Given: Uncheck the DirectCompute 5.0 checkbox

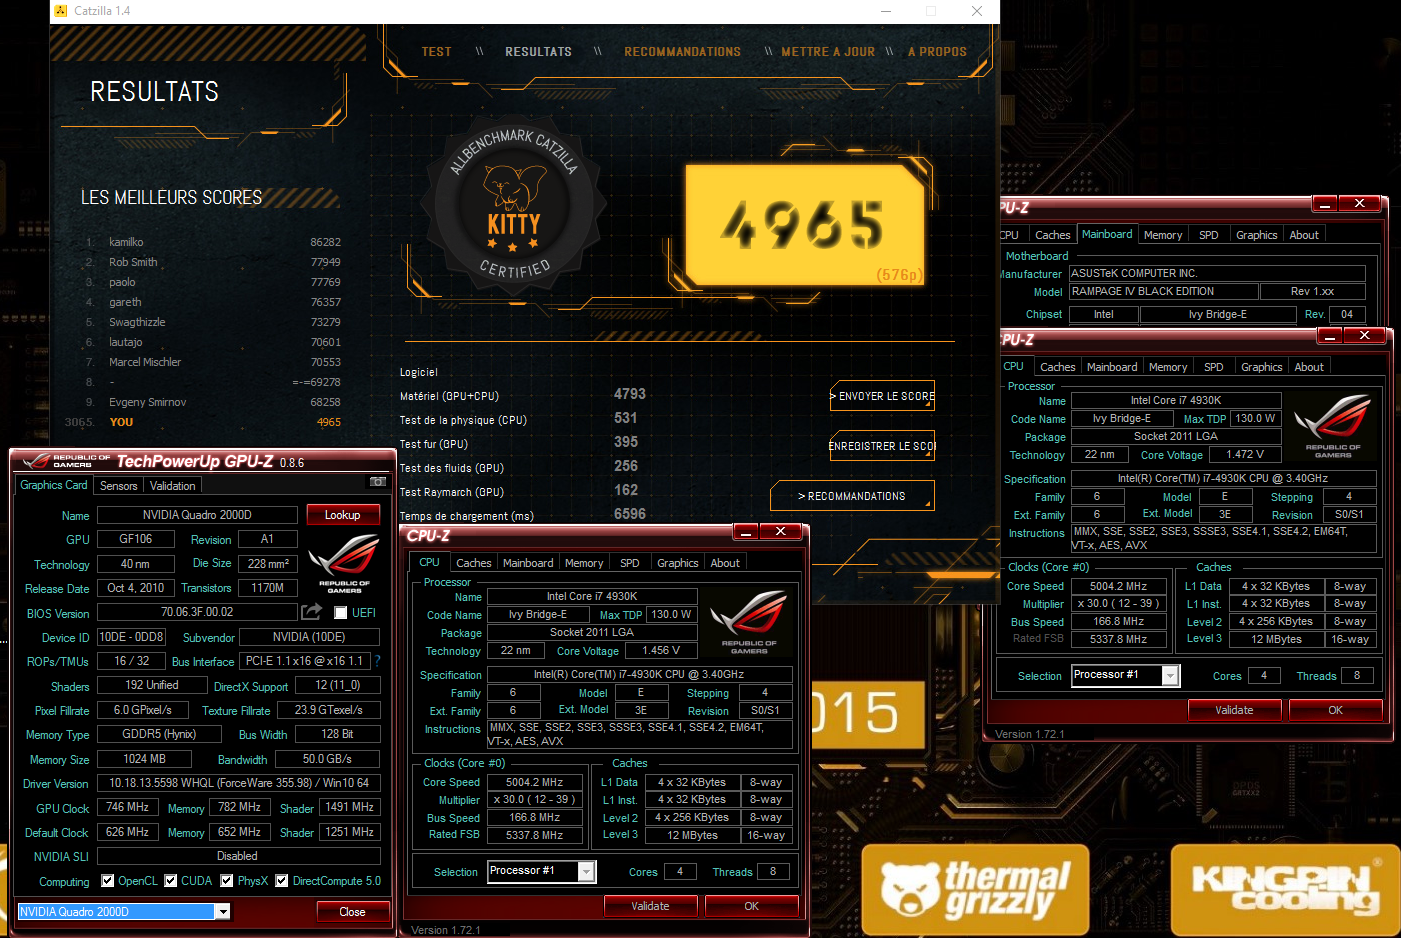Looking at the screenshot, I should [x=282, y=881].
